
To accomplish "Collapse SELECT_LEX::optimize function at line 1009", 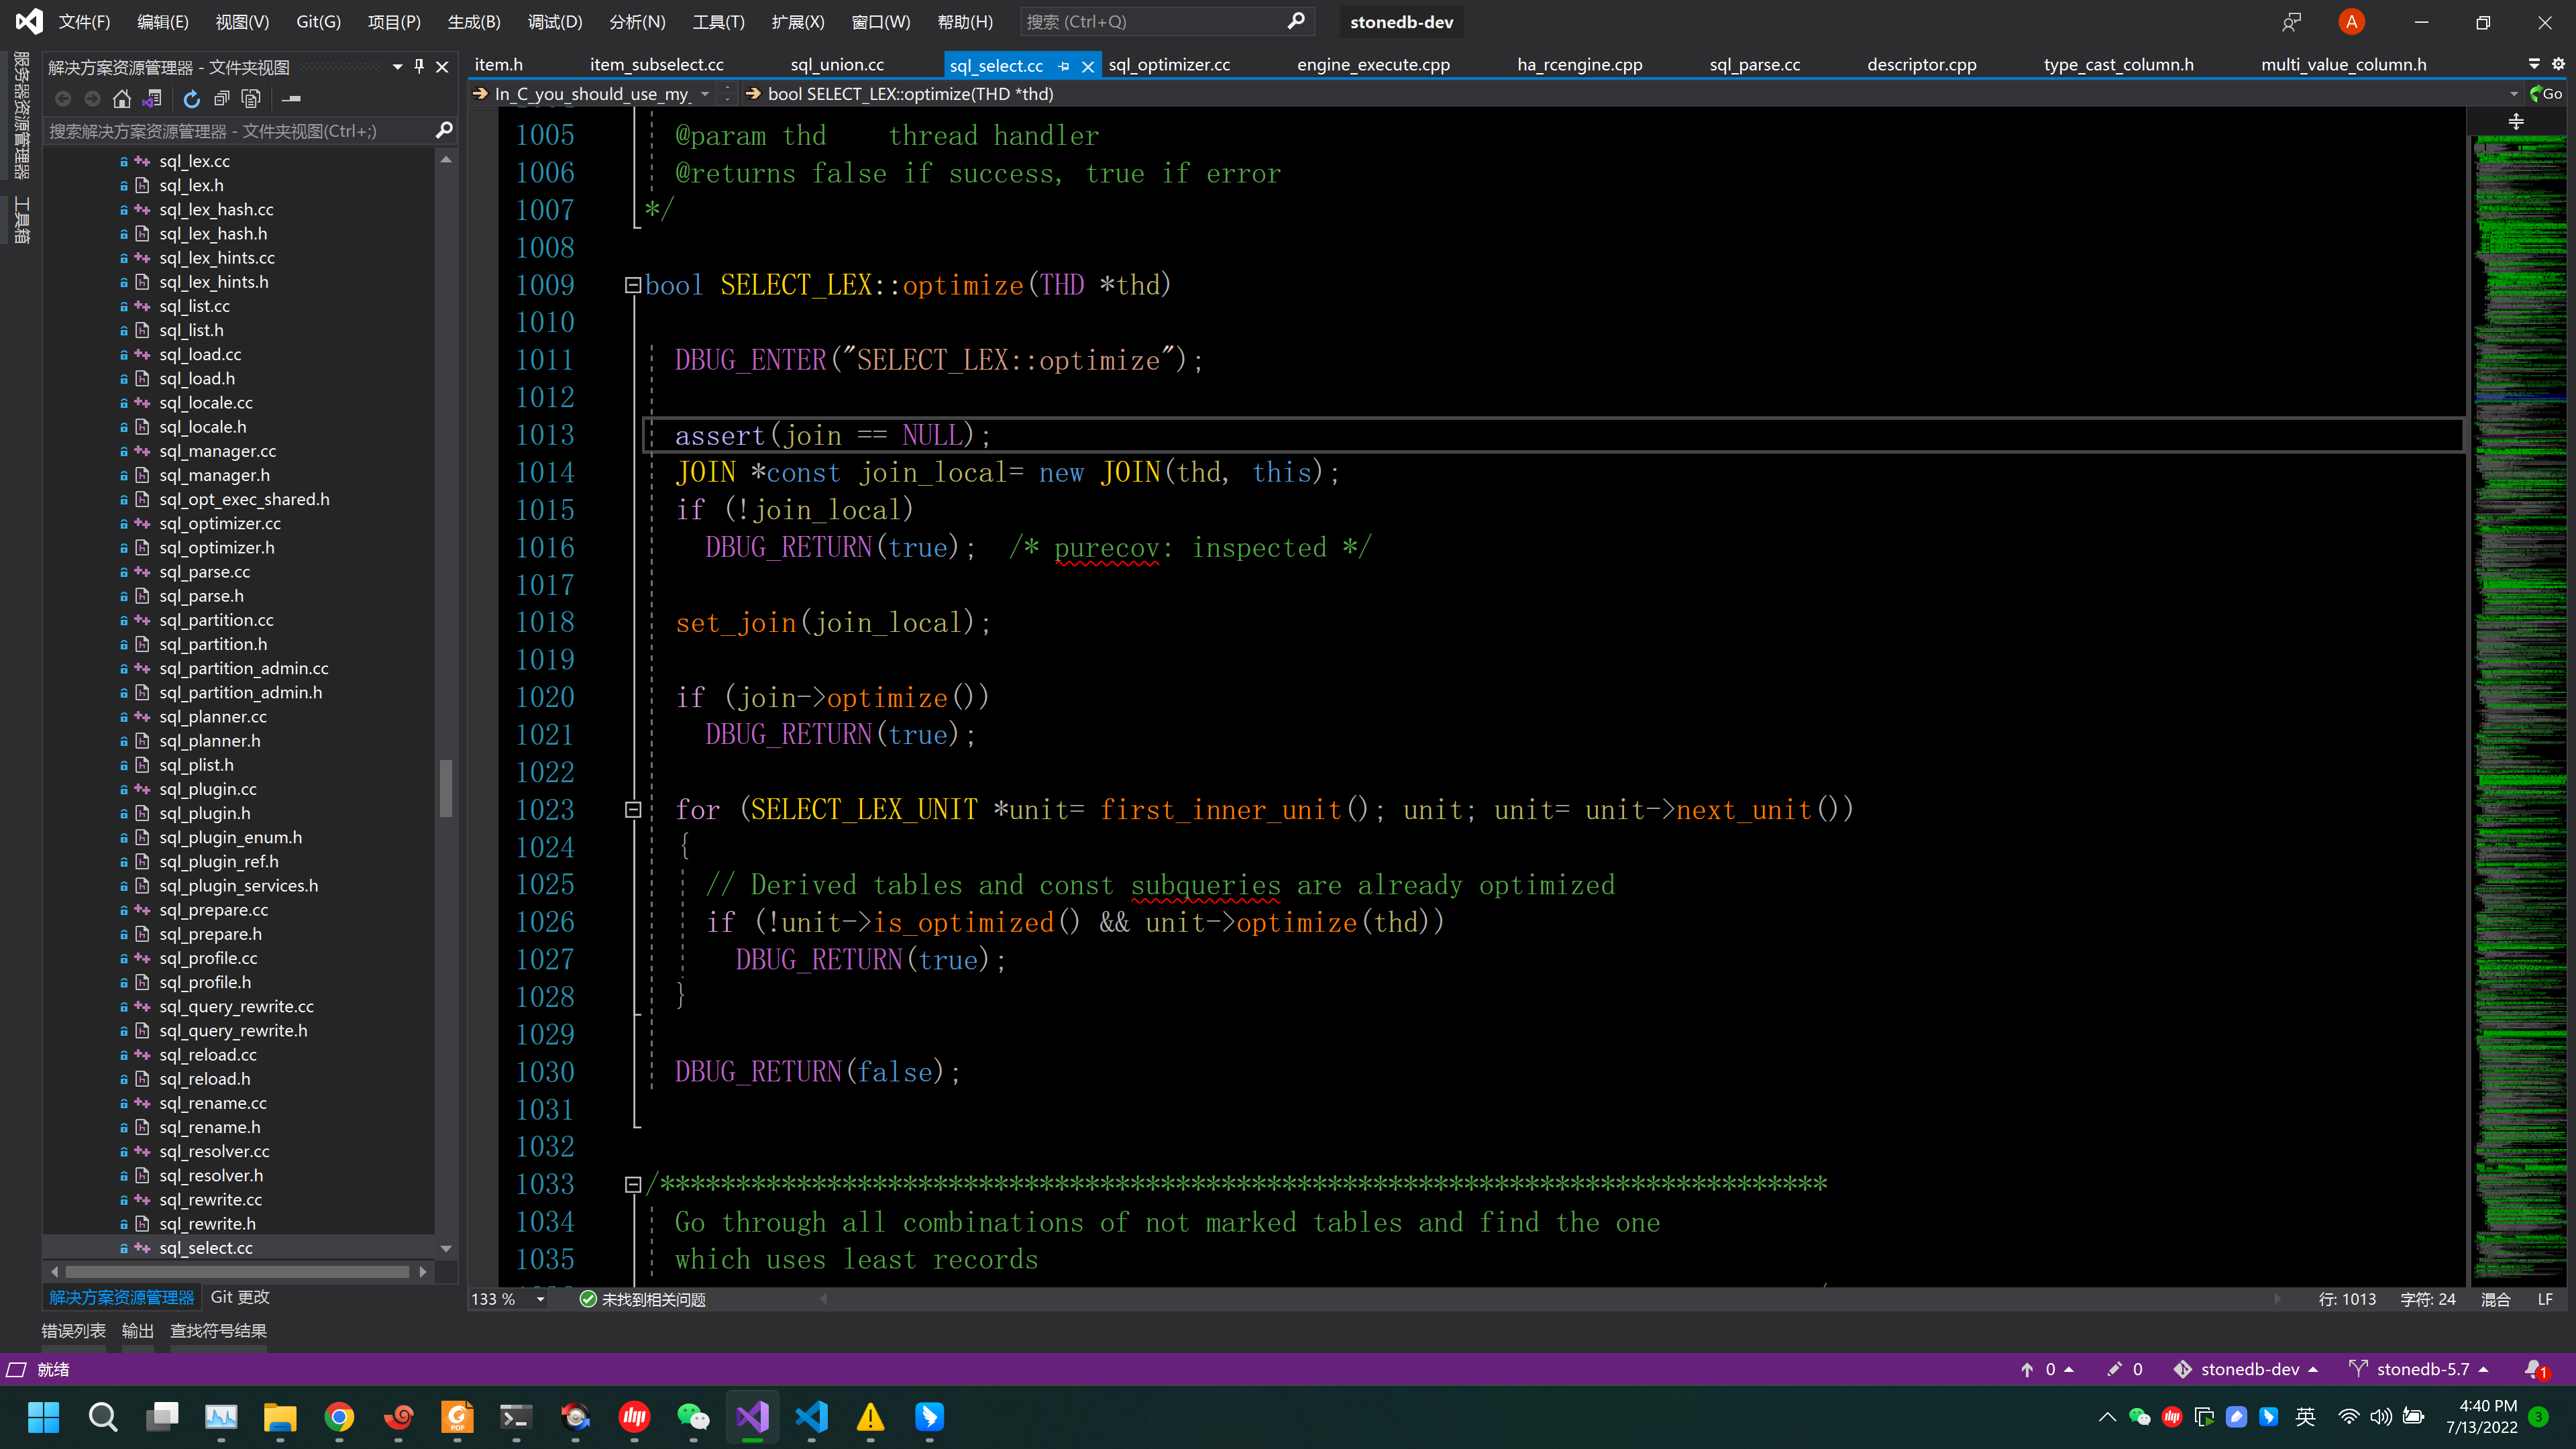I will coord(632,285).
